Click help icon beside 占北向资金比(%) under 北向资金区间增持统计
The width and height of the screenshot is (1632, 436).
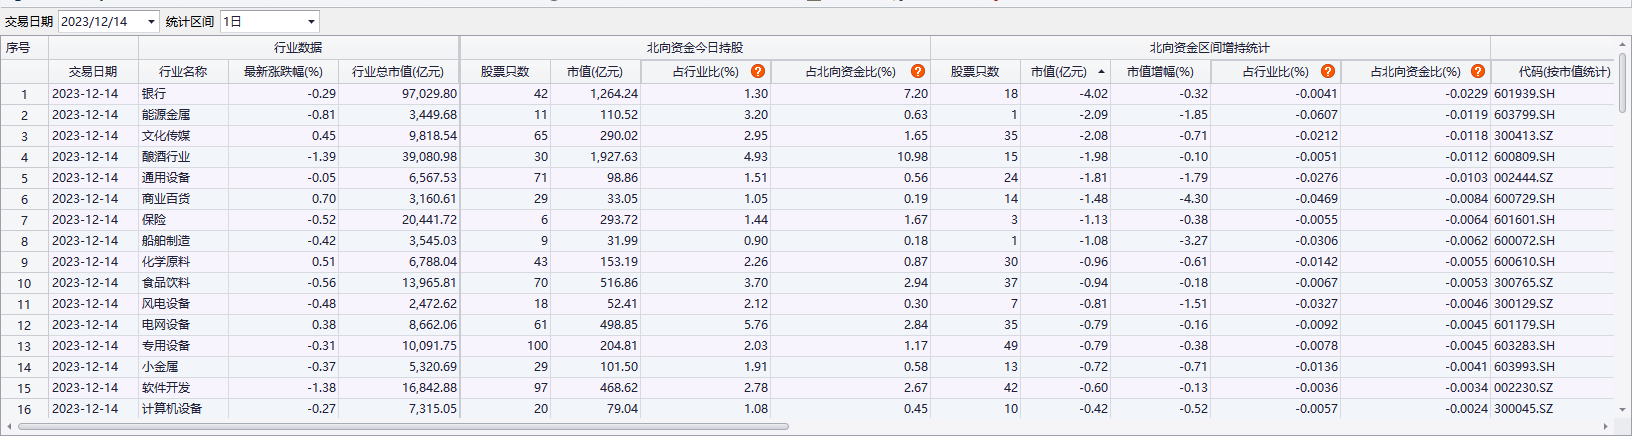[1477, 71]
